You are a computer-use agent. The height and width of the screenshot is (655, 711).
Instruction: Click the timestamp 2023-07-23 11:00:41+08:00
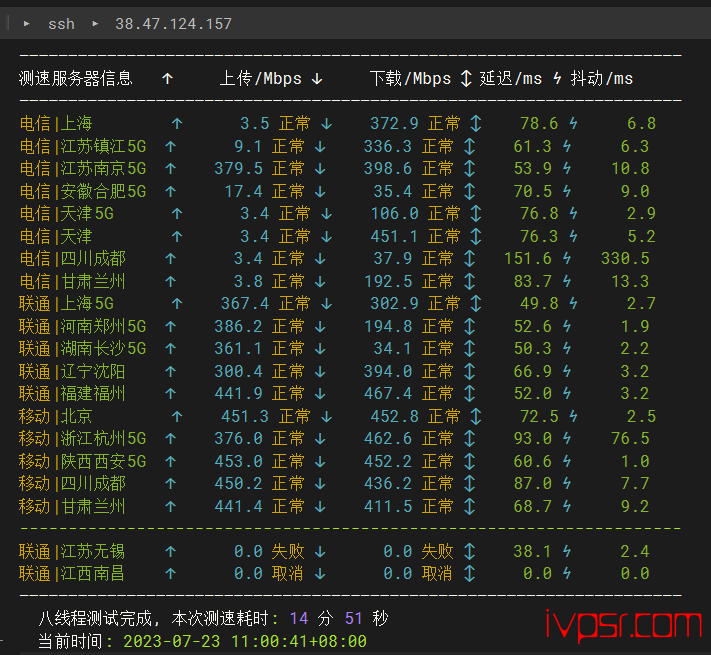(x=245, y=641)
